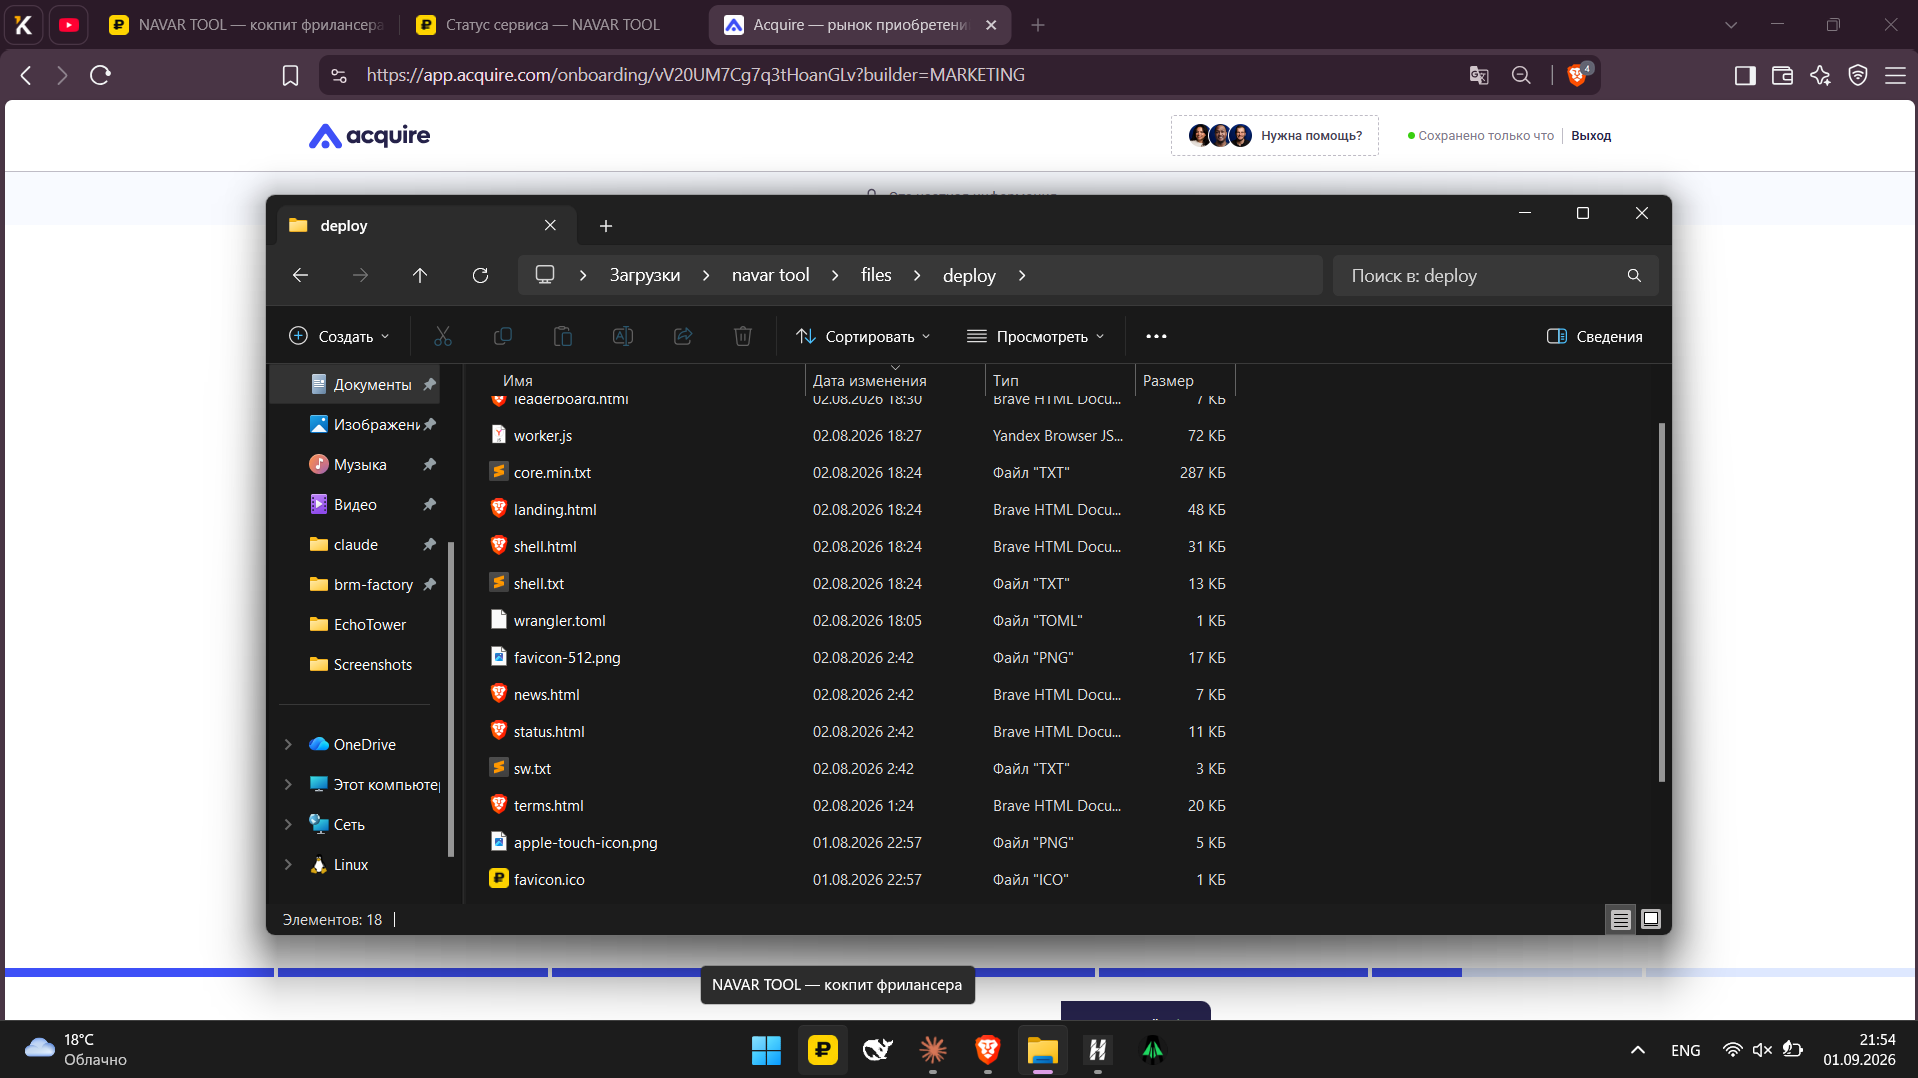This screenshot has width=1918, height=1078.
Task: Click the Поиск в: deploy search field
Action: coord(1495,275)
